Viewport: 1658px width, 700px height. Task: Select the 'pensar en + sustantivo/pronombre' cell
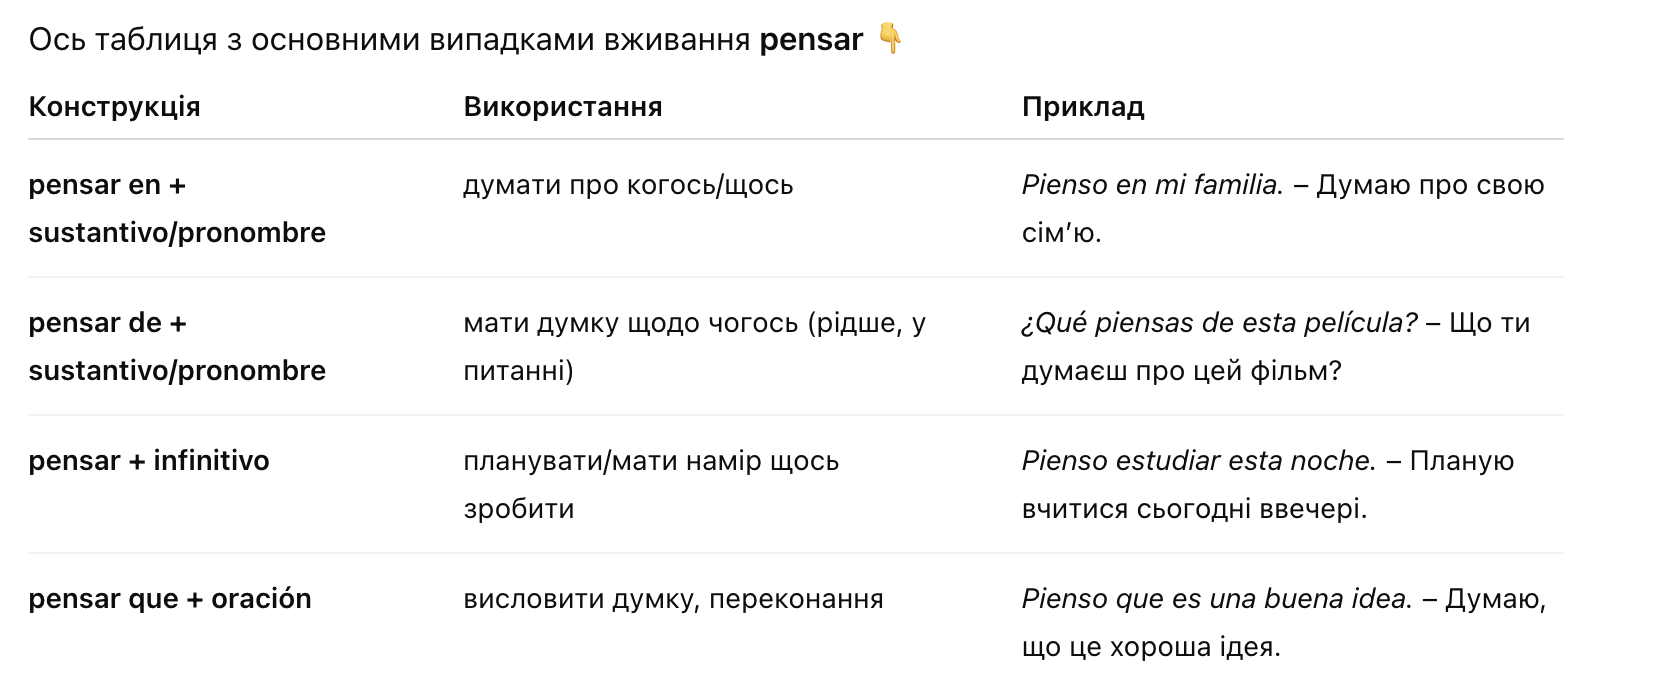click(x=177, y=208)
